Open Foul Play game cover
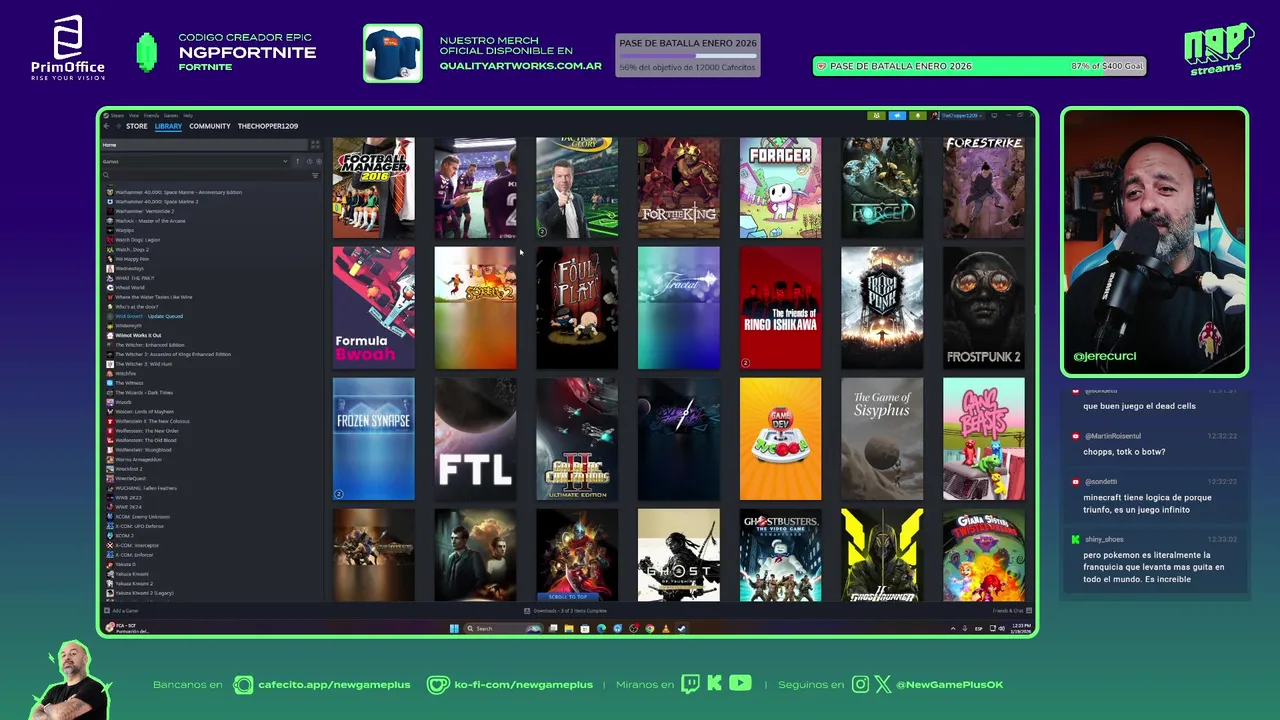 point(577,308)
